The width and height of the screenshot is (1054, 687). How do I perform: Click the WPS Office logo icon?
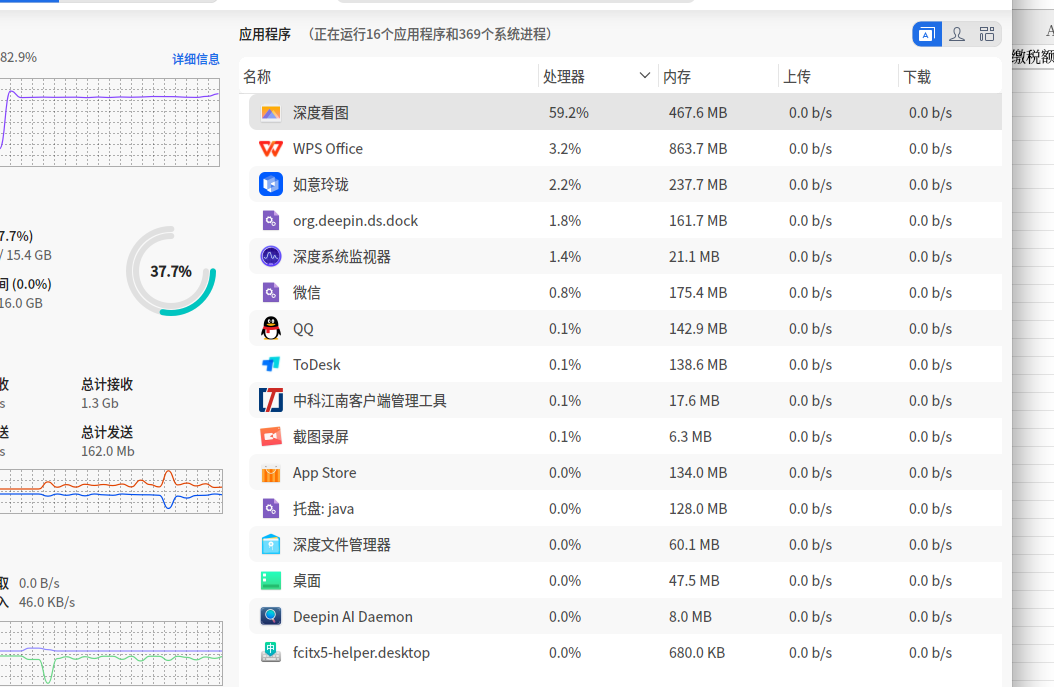(x=271, y=149)
